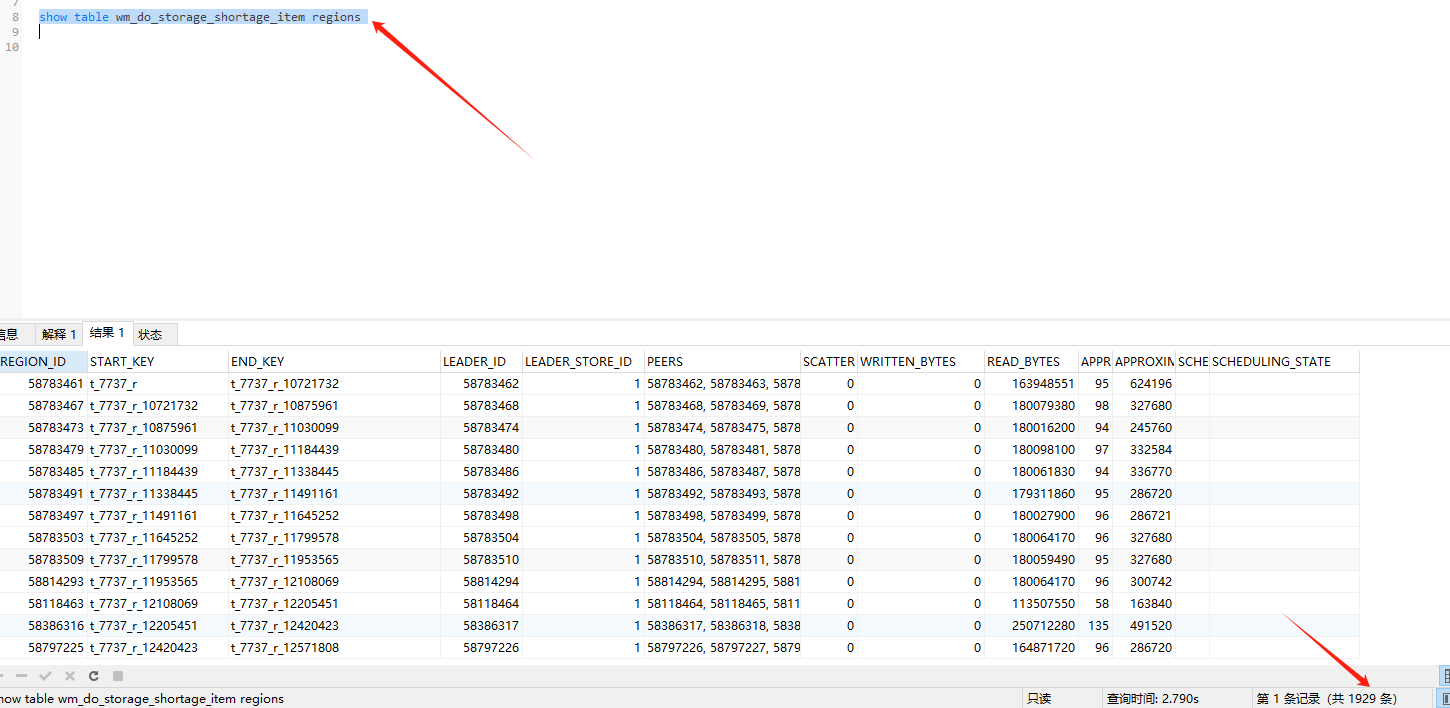
Task: Click the START_KEY column header
Action: coord(158,361)
